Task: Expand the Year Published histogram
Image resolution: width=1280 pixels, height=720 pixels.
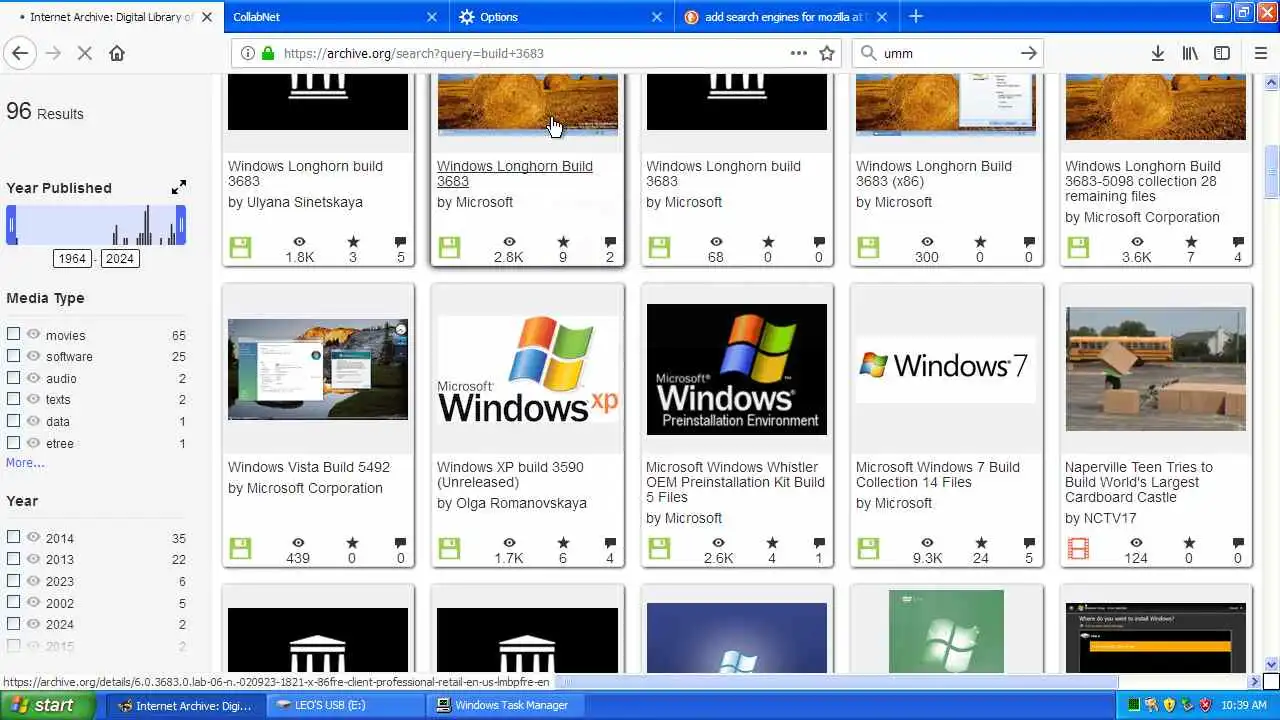Action: [179, 187]
